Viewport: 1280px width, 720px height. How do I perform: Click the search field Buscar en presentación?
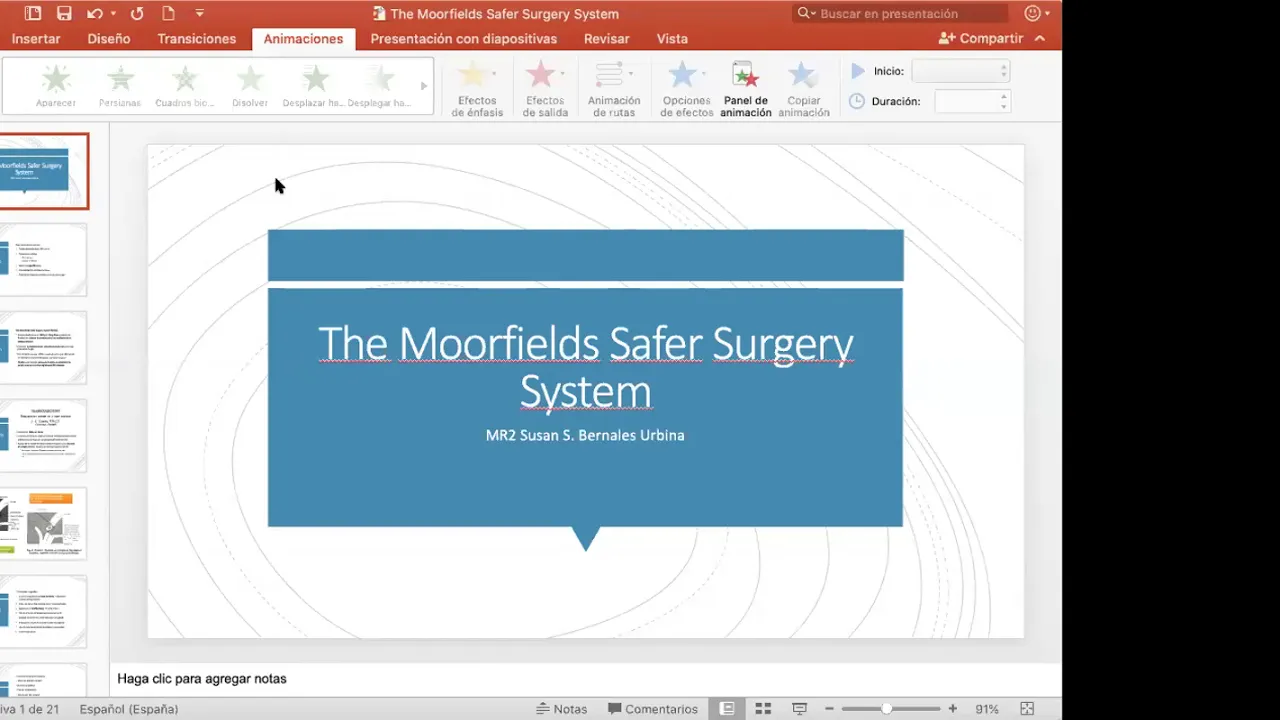click(900, 13)
